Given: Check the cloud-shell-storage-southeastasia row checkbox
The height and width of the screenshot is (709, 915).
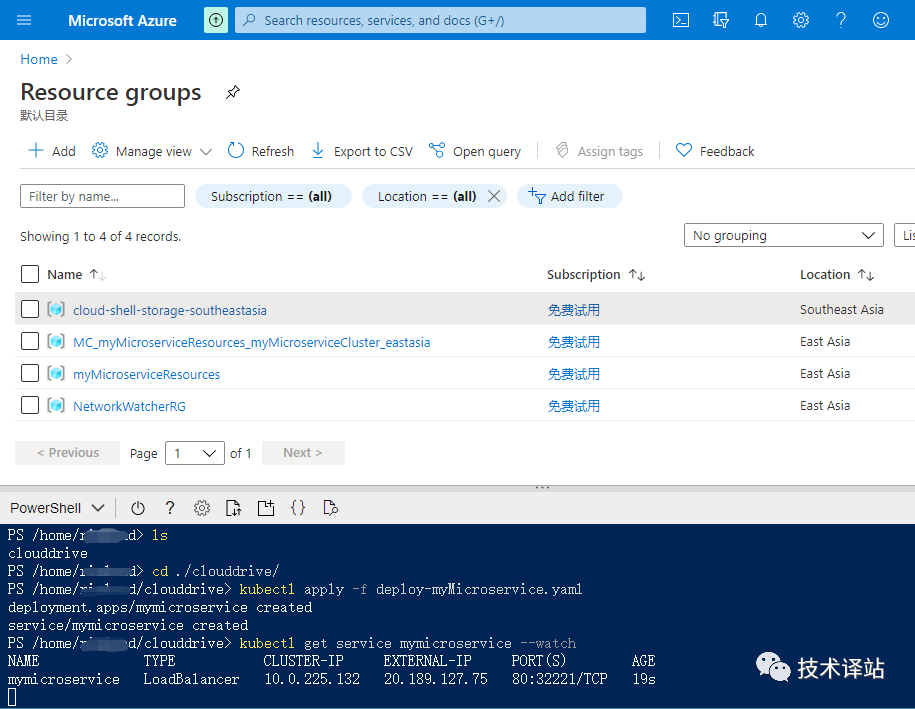Looking at the screenshot, I should 30,309.
